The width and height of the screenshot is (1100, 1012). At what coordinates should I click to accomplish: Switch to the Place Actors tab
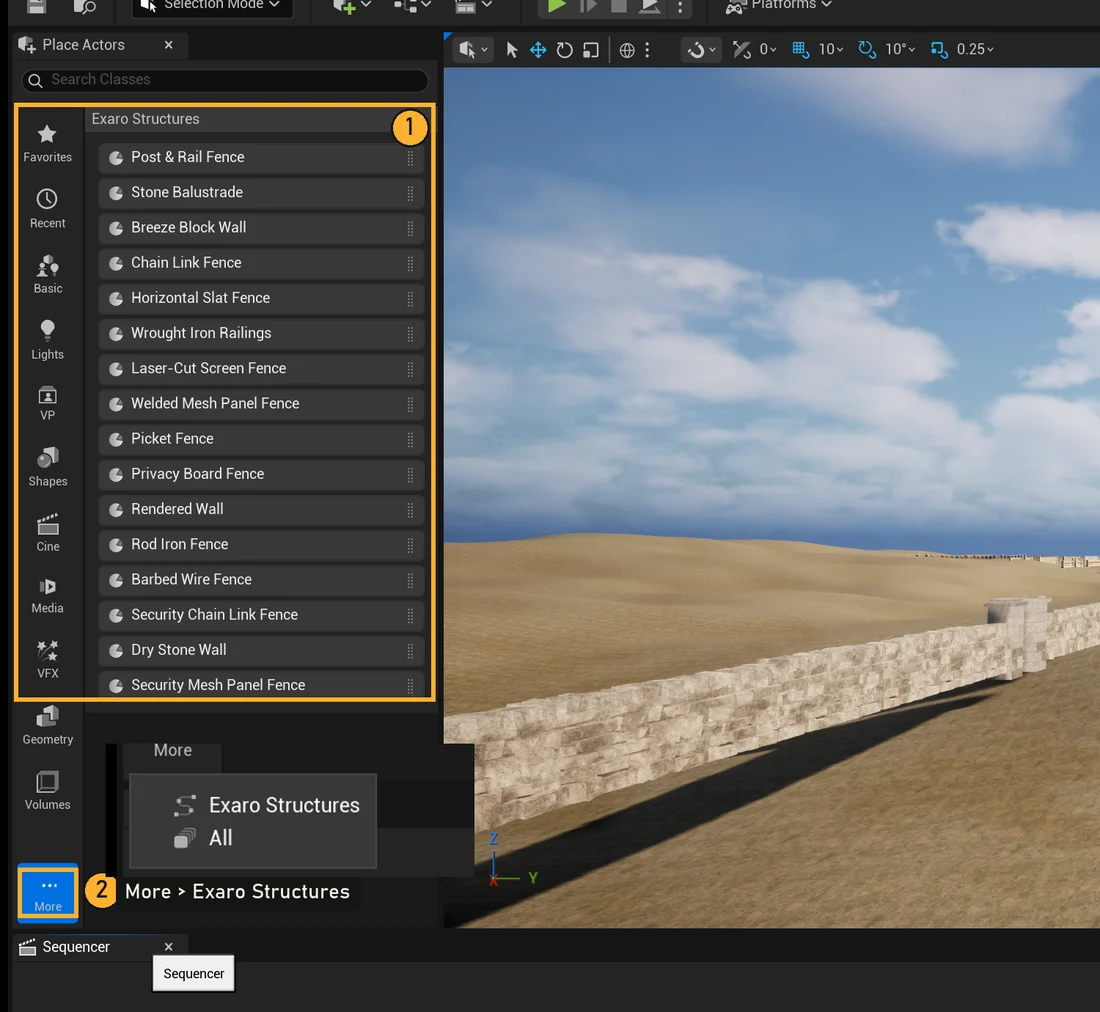coord(83,45)
